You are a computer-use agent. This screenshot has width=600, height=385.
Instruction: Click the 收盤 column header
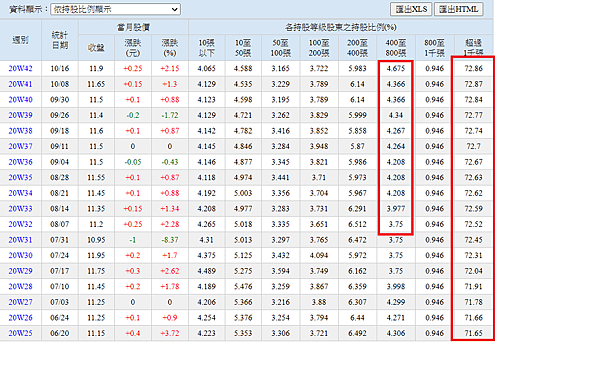pos(96,48)
